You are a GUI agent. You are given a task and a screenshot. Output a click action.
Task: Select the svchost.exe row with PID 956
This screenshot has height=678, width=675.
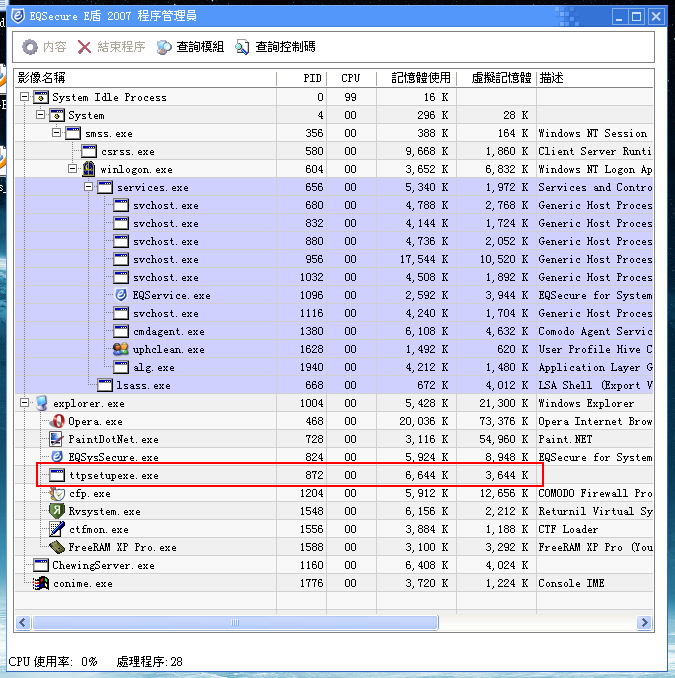[x=334, y=259]
